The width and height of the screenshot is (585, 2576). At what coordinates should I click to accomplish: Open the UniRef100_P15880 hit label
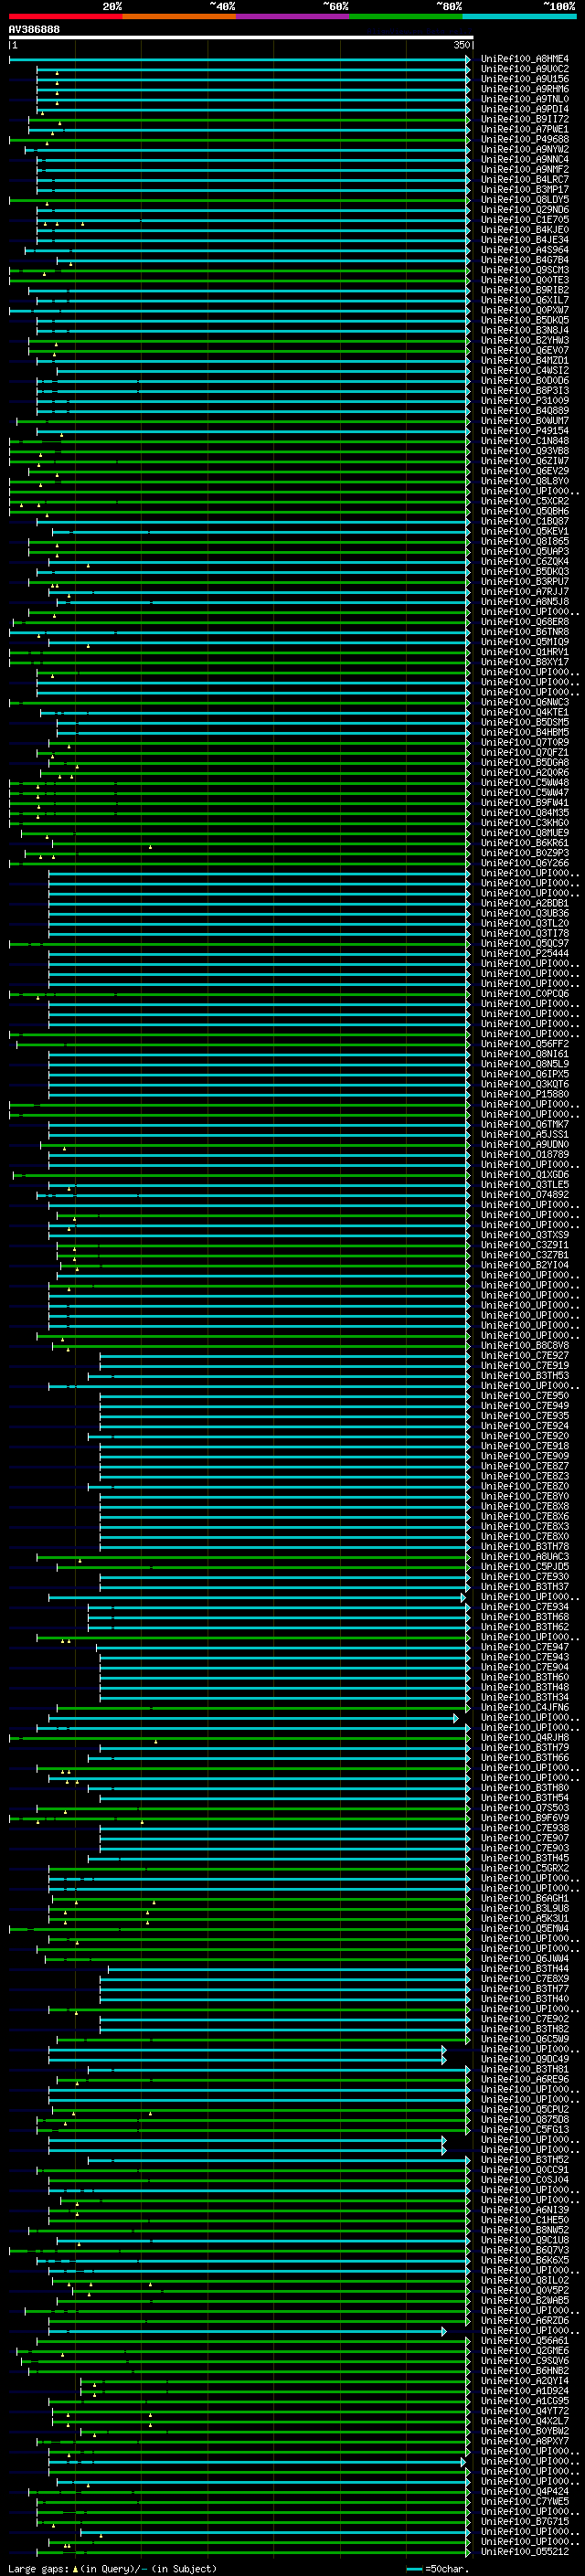[524, 1094]
